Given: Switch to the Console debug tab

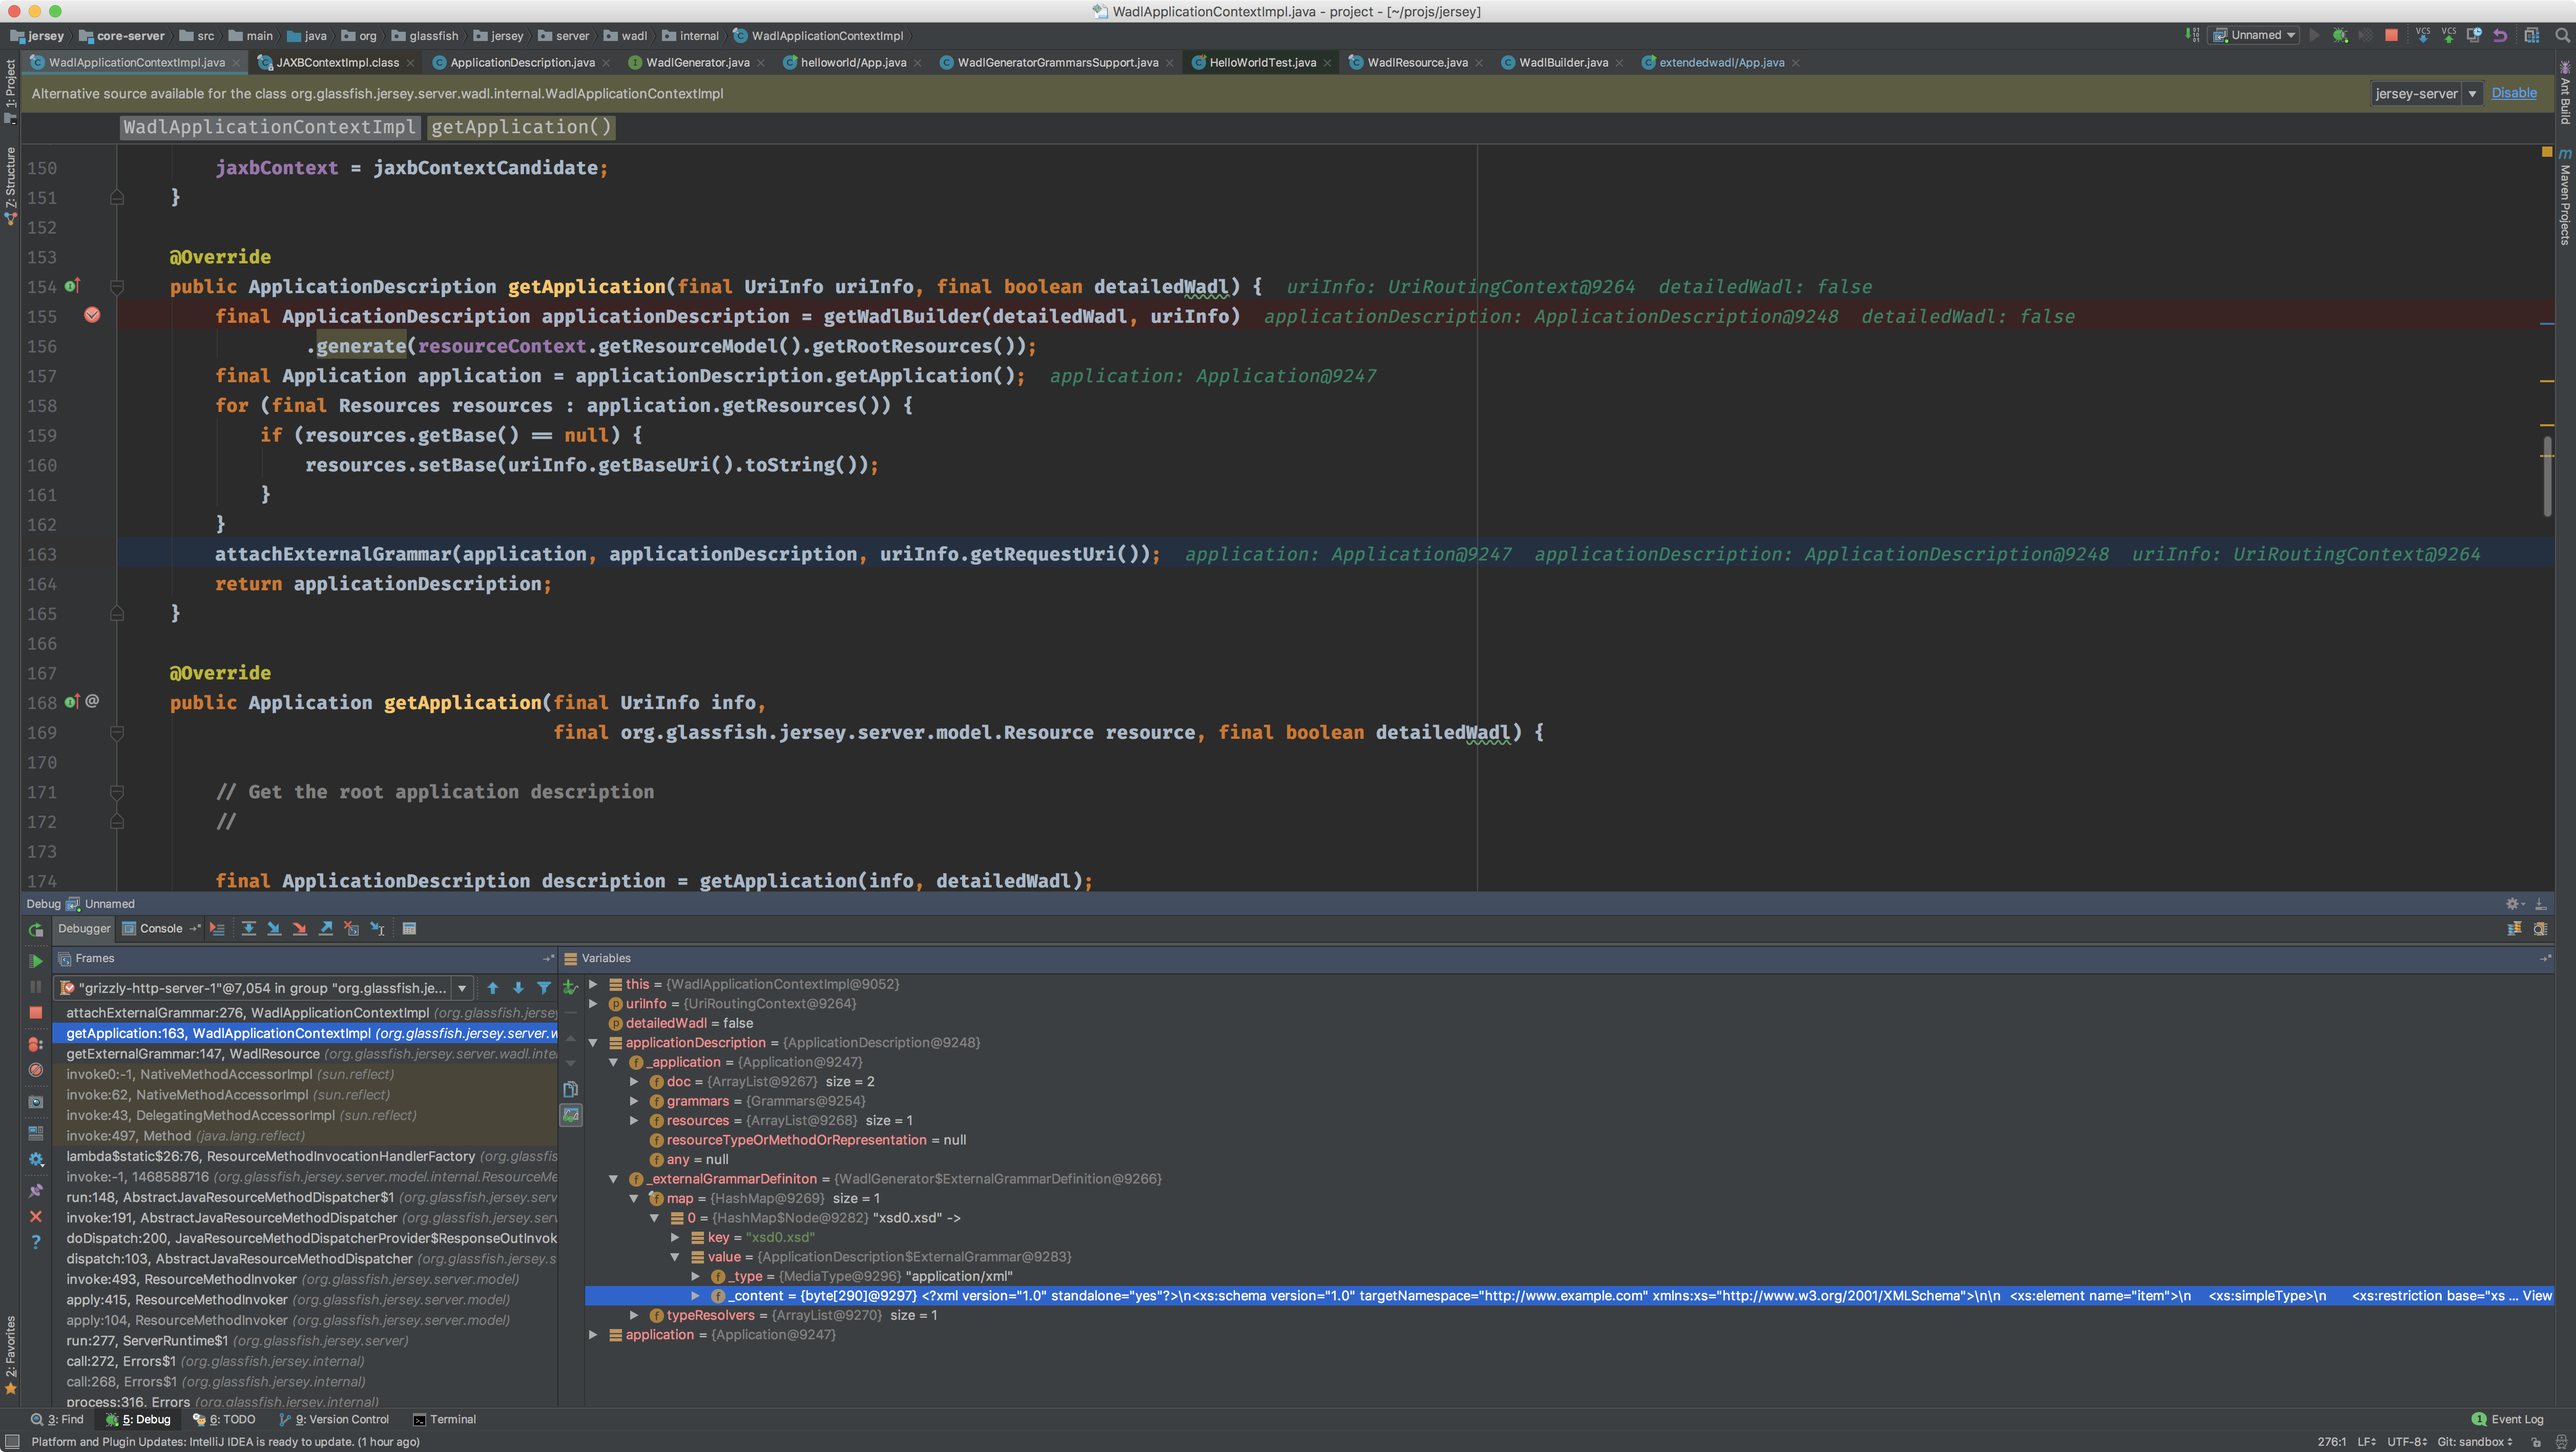Looking at the screenshot, I should (x=160, y=929).
